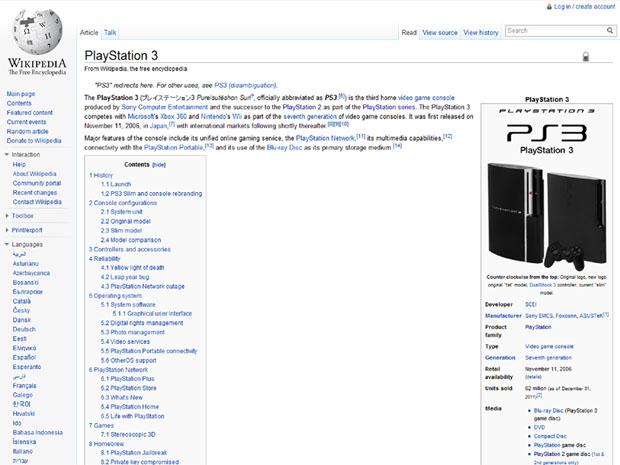Open Featured content link
The width and height of the screenshot is (620, 465).
click(30, 112)
